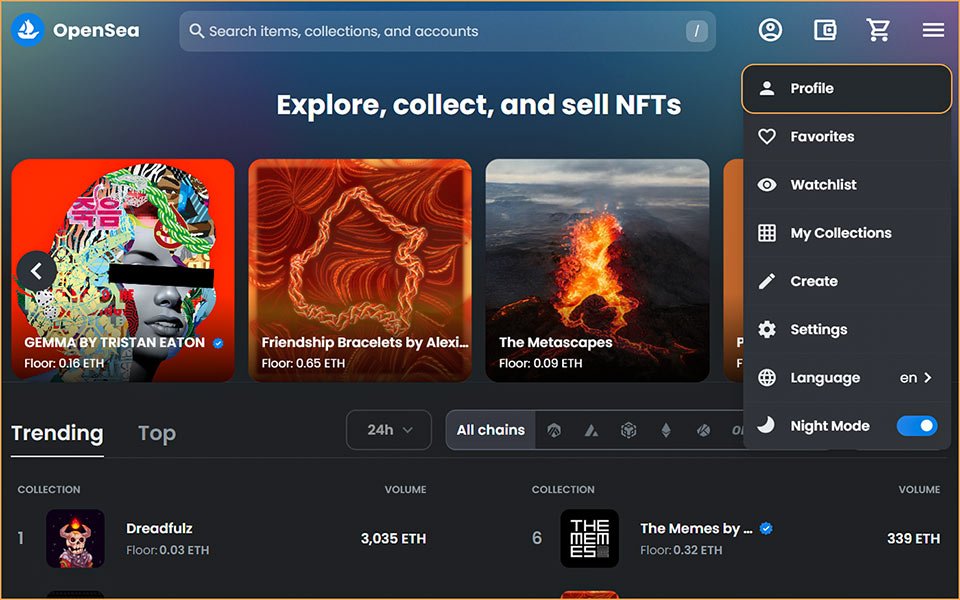Click The Memes logo thumbnail
This screenshot has width=960, height=600.
coord(590,538)
